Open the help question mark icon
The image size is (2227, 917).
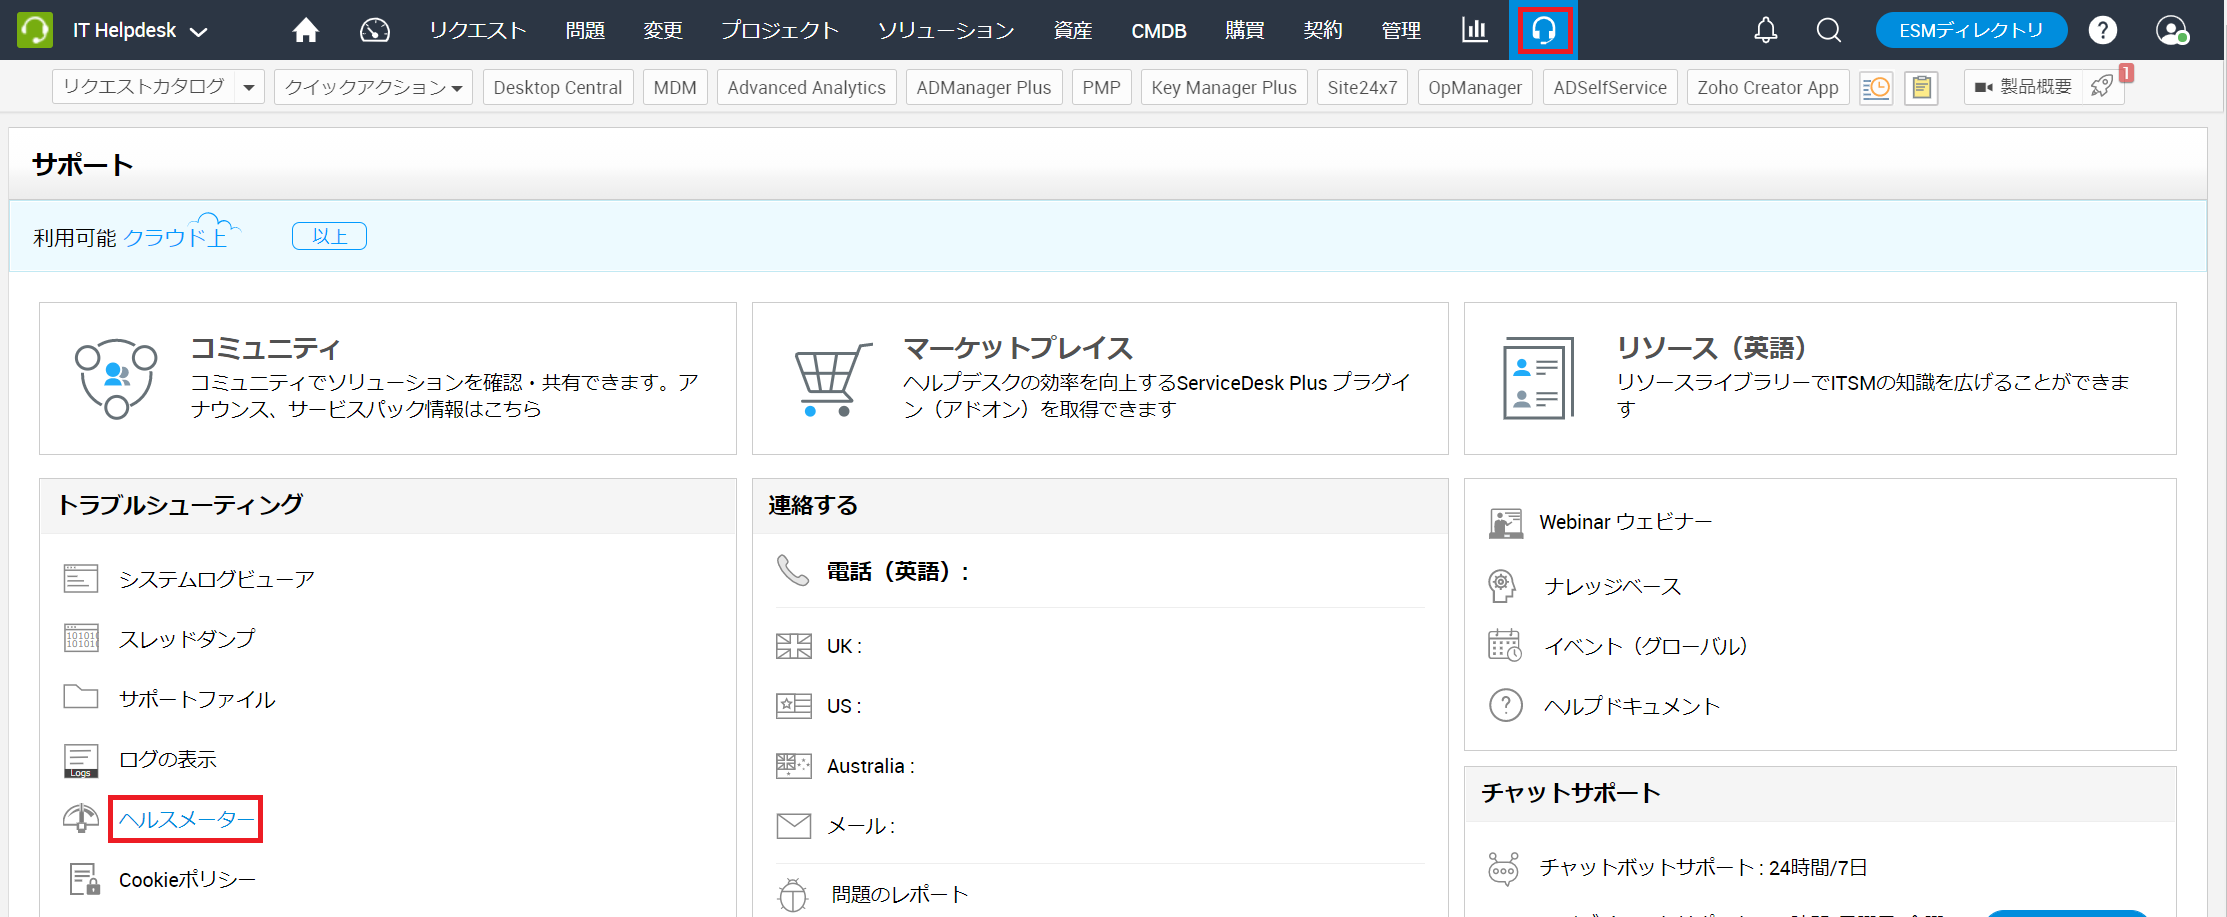tap(2102, 31)
